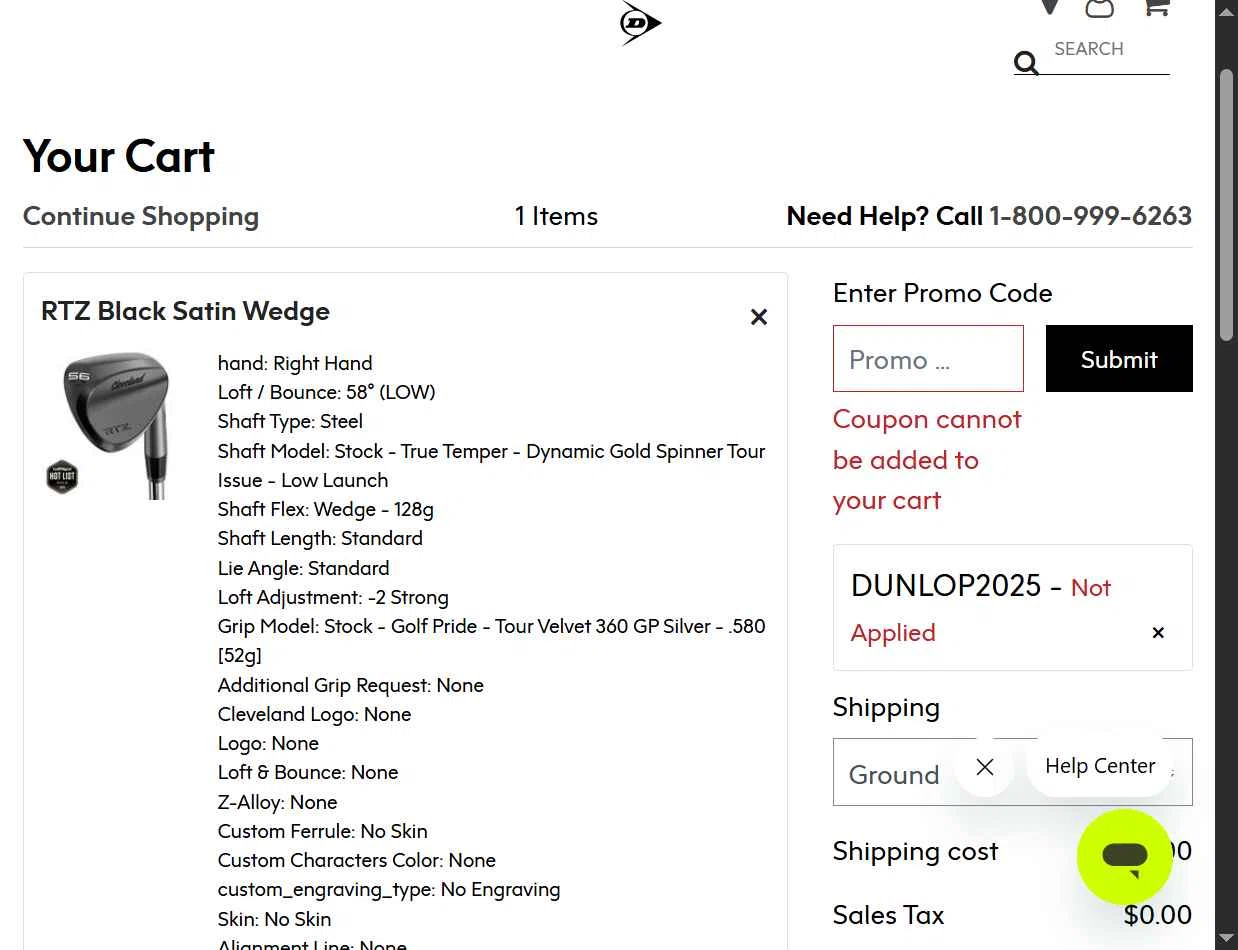Click the "Logo: None" line
1238x950 pixels.
[268, 743]
